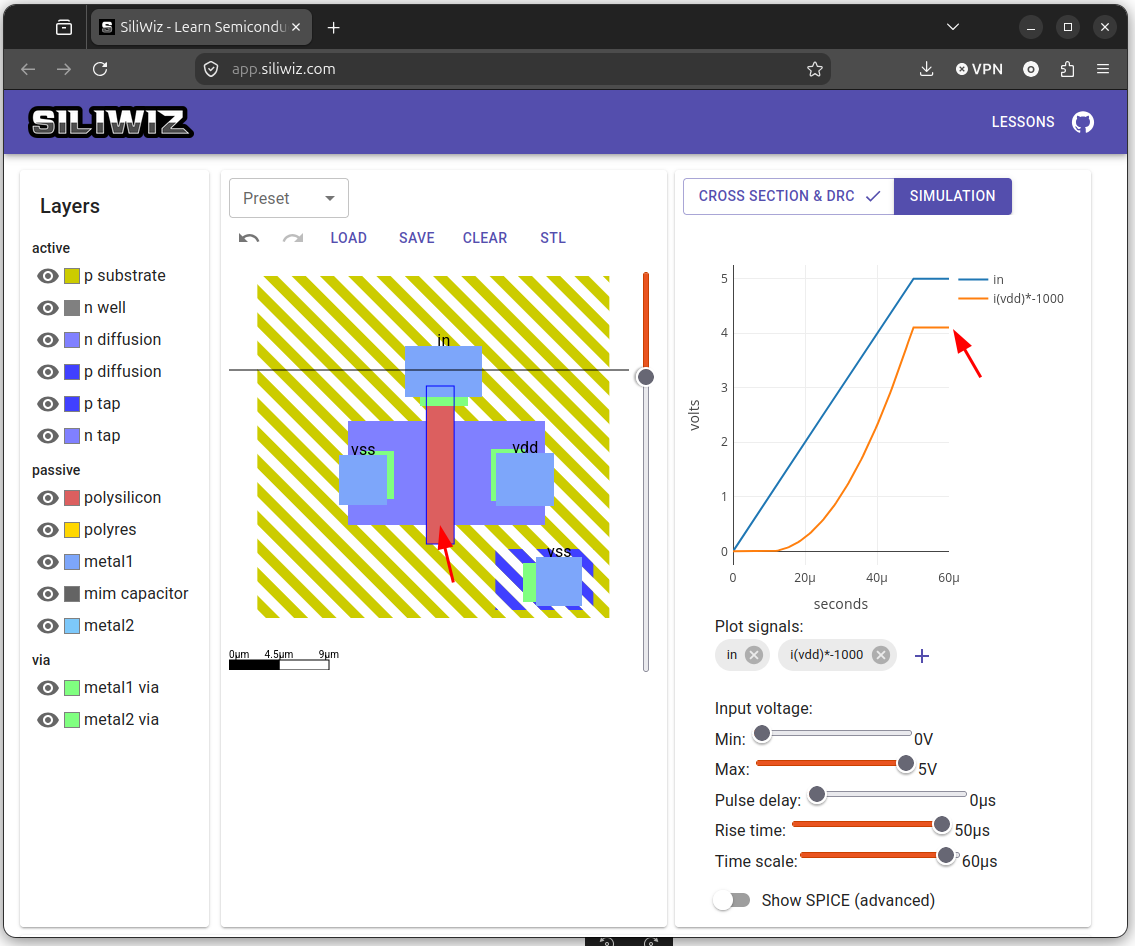Select the metal1 color swatch
Viewport: 1135px width, 946px height.
[72, 562]
